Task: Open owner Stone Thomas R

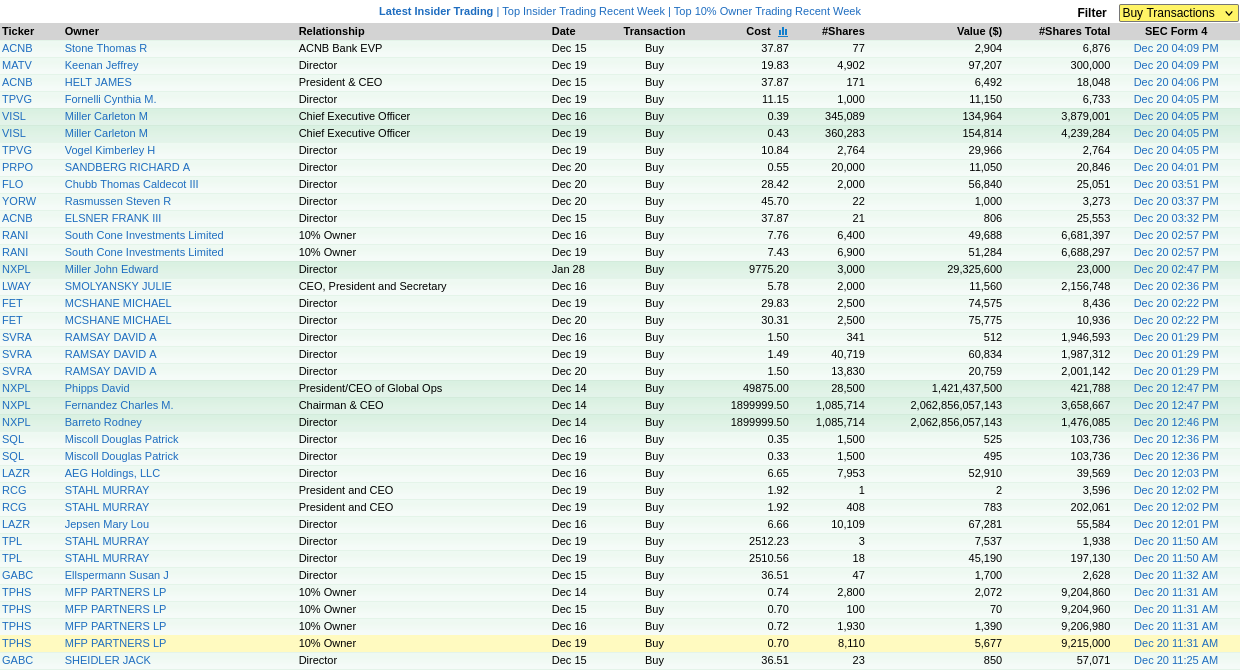Action: (106, 48)
